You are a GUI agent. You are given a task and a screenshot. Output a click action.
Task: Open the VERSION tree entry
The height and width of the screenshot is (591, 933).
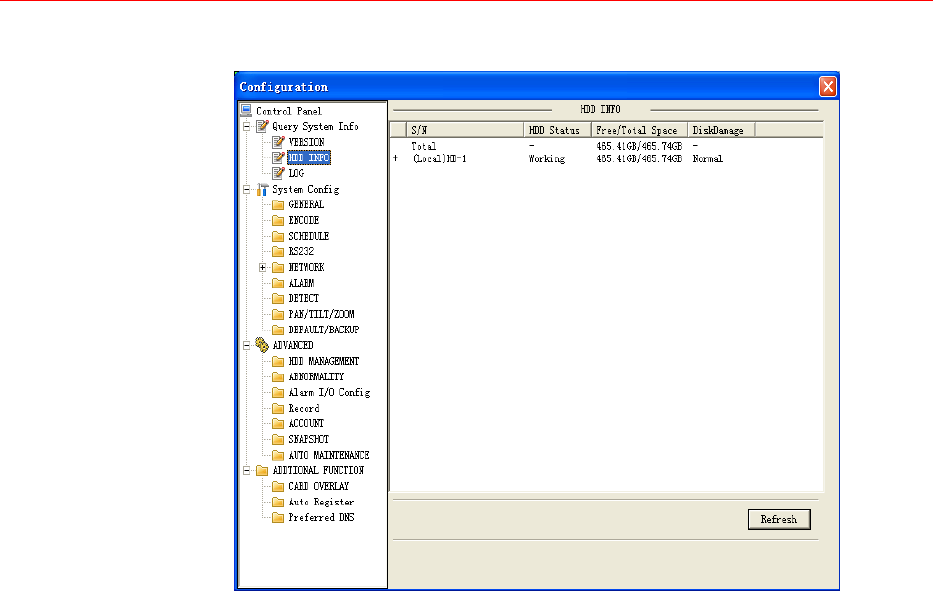306,142
